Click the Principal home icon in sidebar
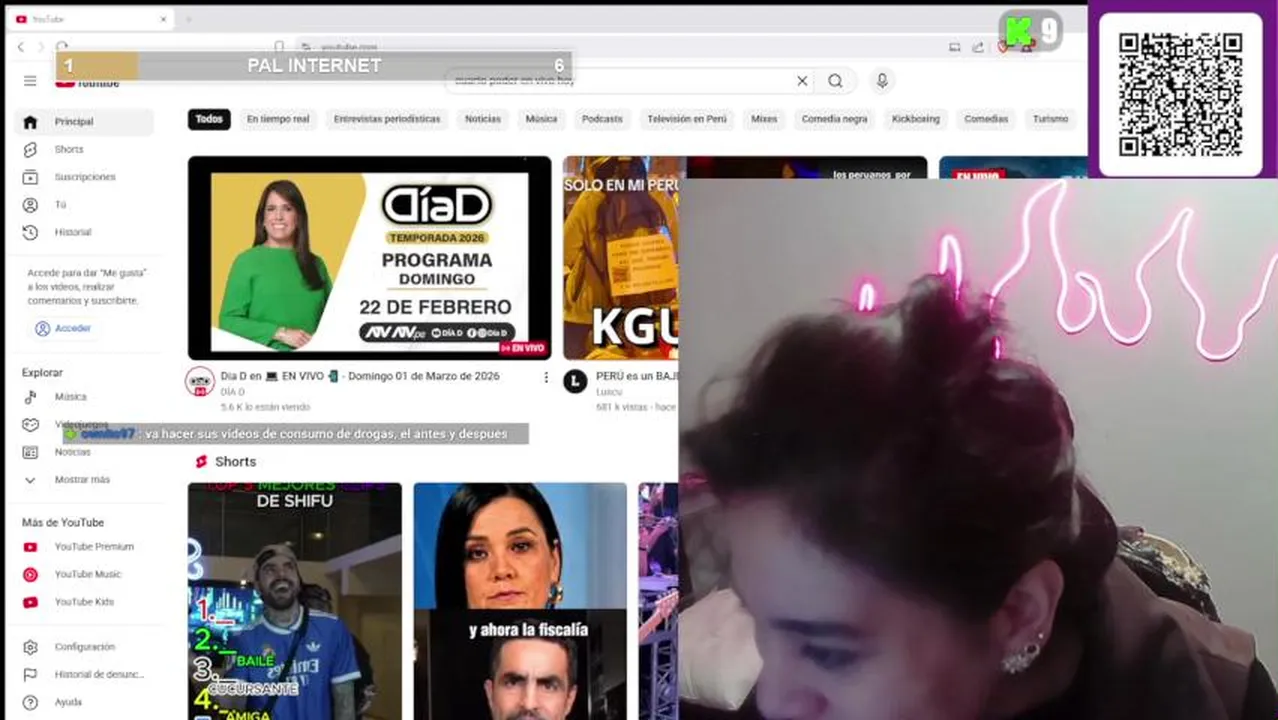This screenshot has width=1278, height=720. pyautogui.click(x=30, y=122)
